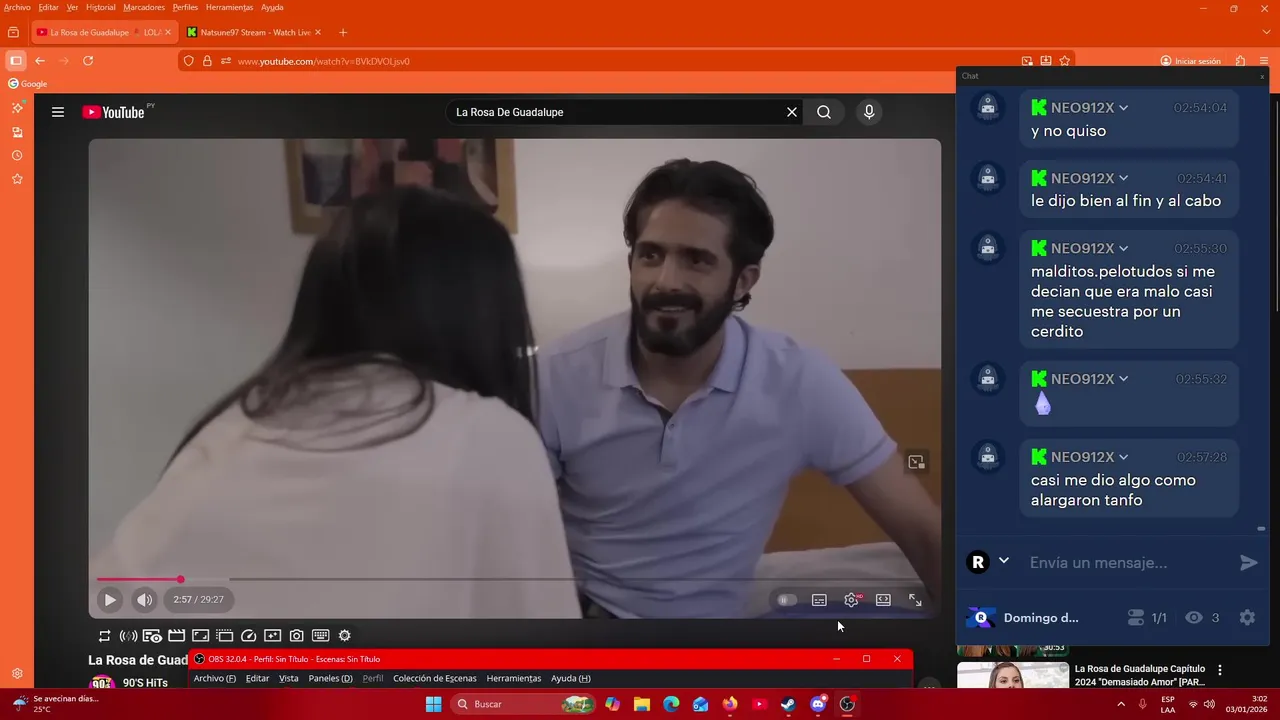Expand NEO912X menu on 'y no quiso'
The height and width of the screenshot is (720, 1280).
click(x=1124, y=108)
